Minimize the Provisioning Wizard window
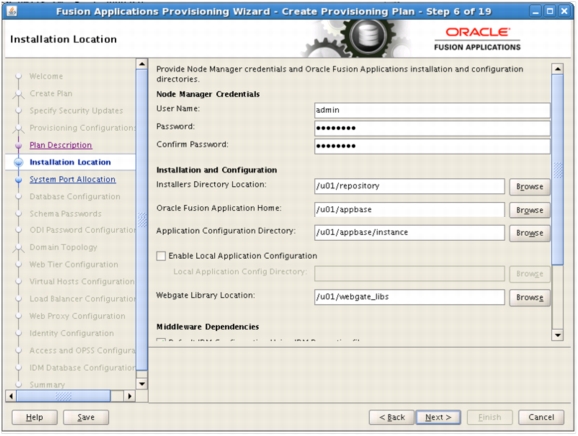Viewport: 578px width, 436px height. (536, 11)
